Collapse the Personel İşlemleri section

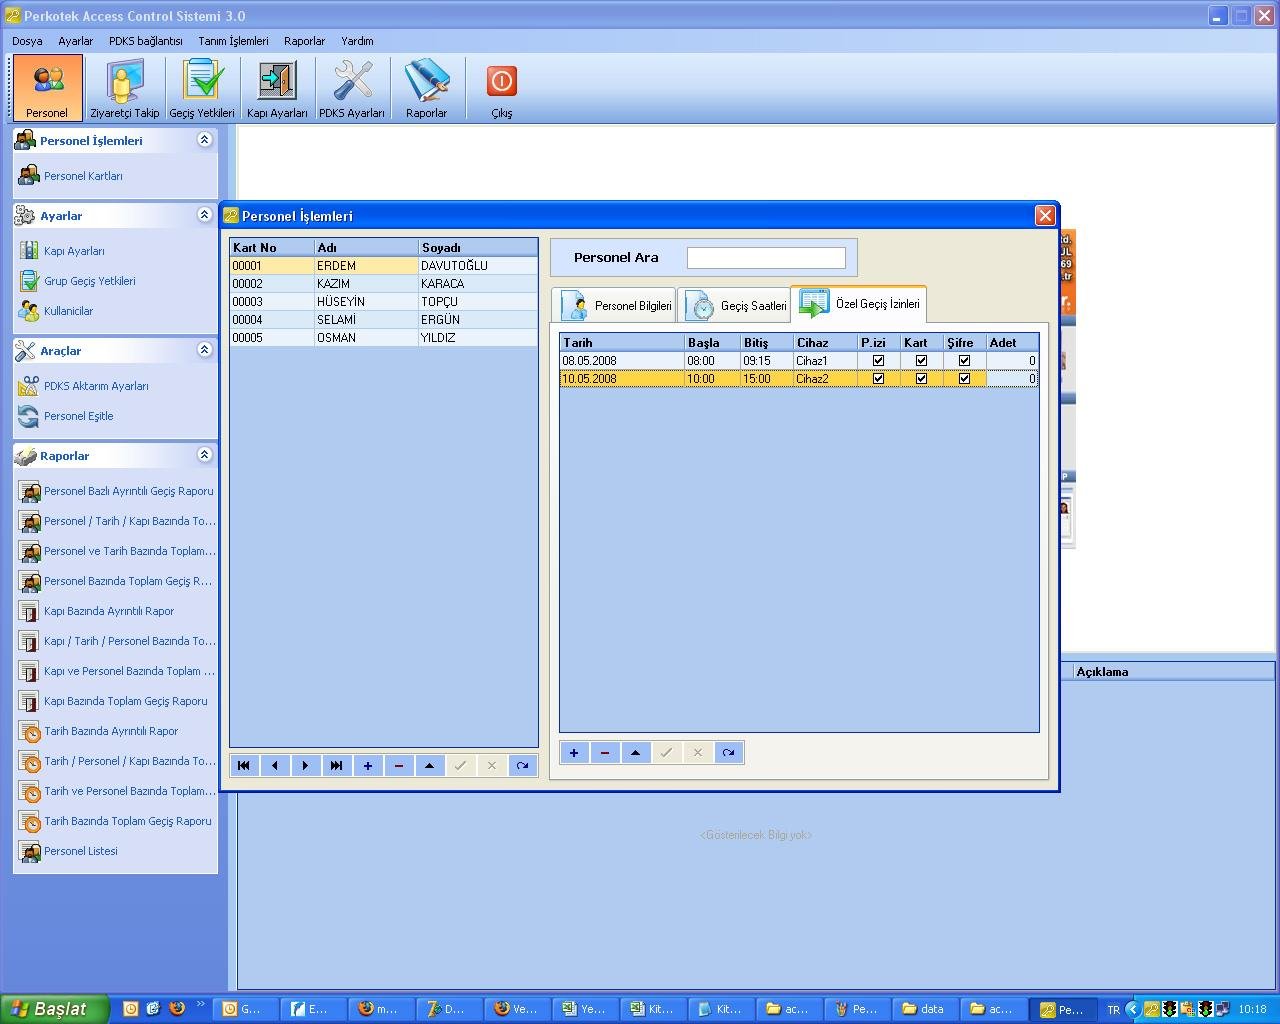pyautogui.click(x=204, y=140)
